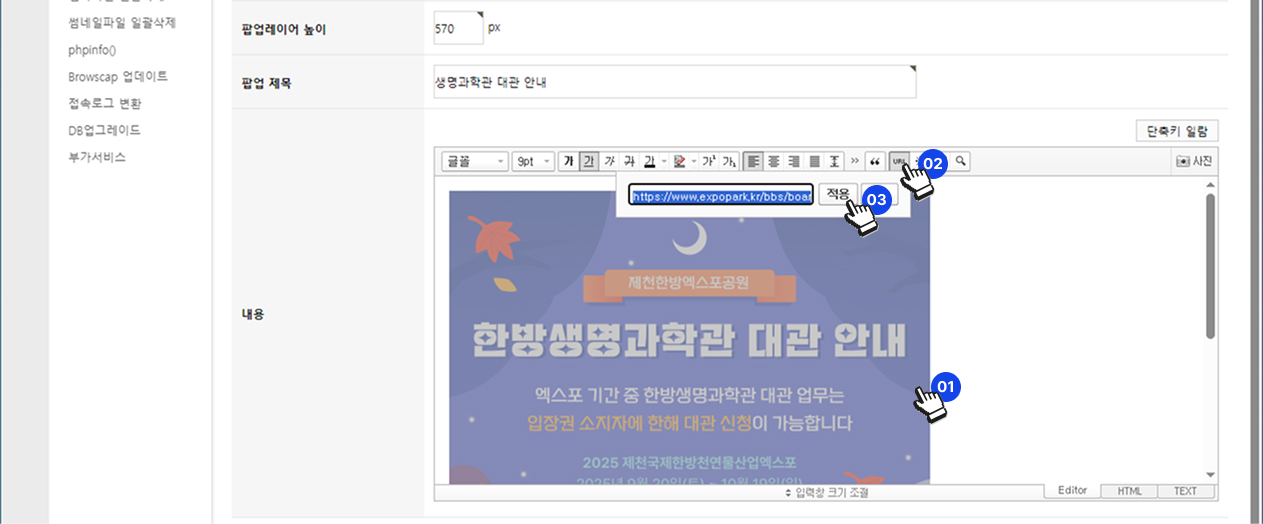Insert blockquote with quote icon

click(875, 161)
